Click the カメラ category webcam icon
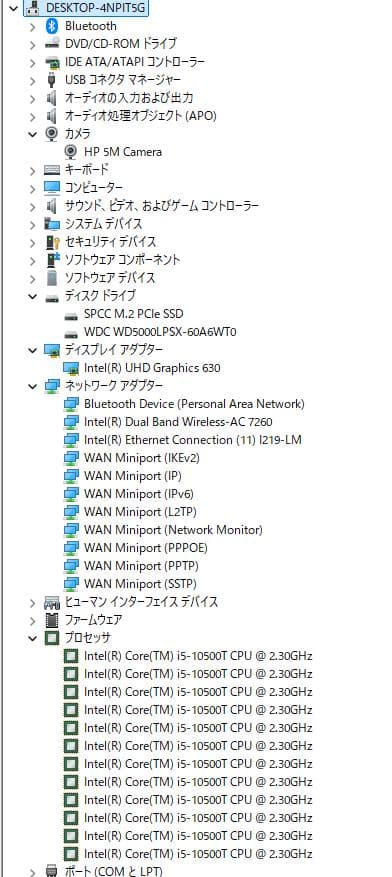This screenshot has height=877, width=392. [52, 134]
